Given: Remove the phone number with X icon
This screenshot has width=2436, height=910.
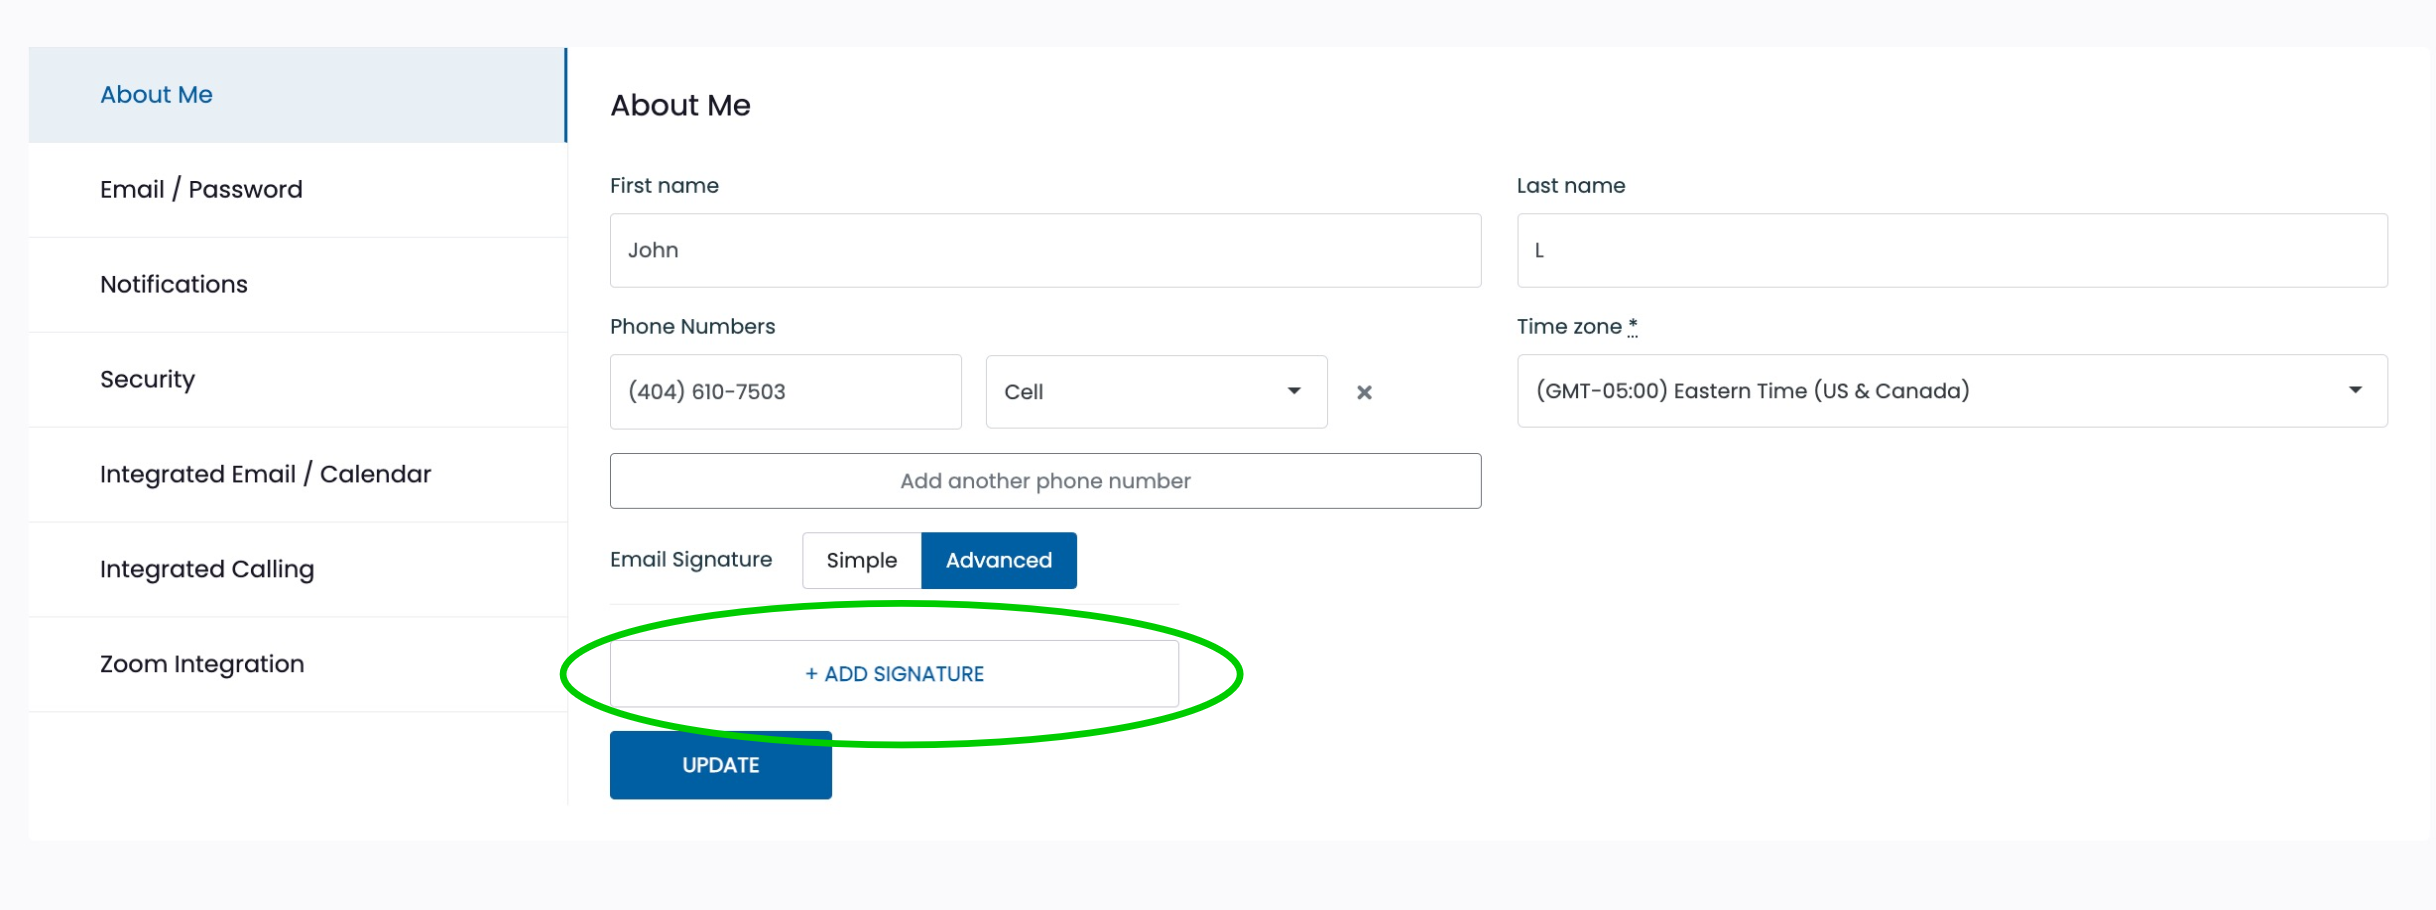Looking at the screenshot, I should pyautogui.click(x=1364, y=392).
